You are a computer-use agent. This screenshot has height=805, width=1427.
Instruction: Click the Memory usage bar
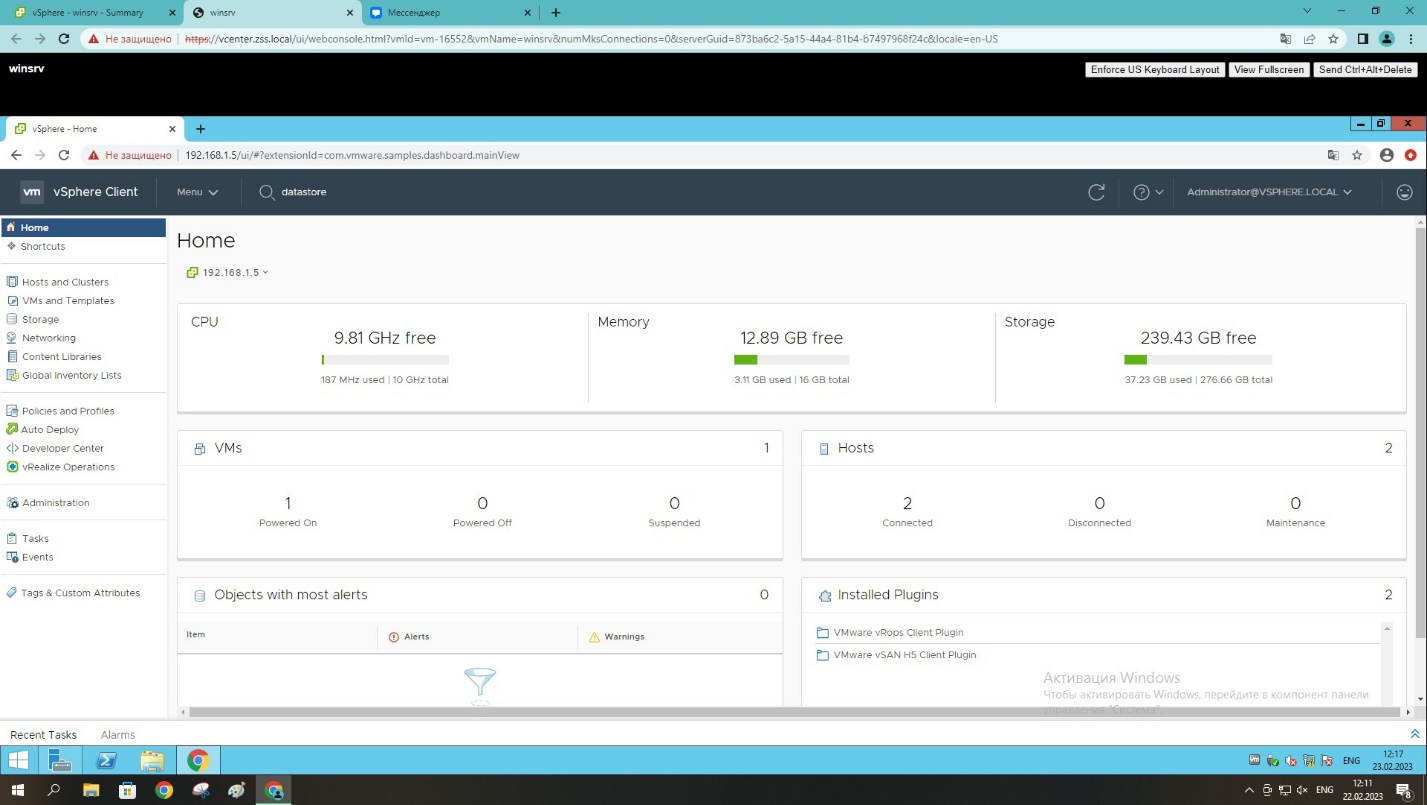791,360
